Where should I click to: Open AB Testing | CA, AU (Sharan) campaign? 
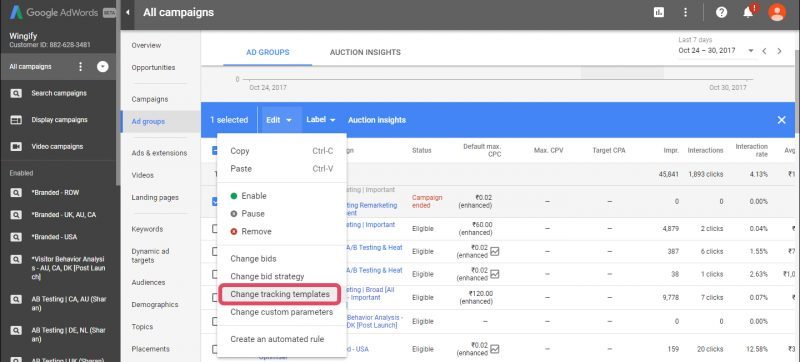pyautogui.click(x=69, y=304)
